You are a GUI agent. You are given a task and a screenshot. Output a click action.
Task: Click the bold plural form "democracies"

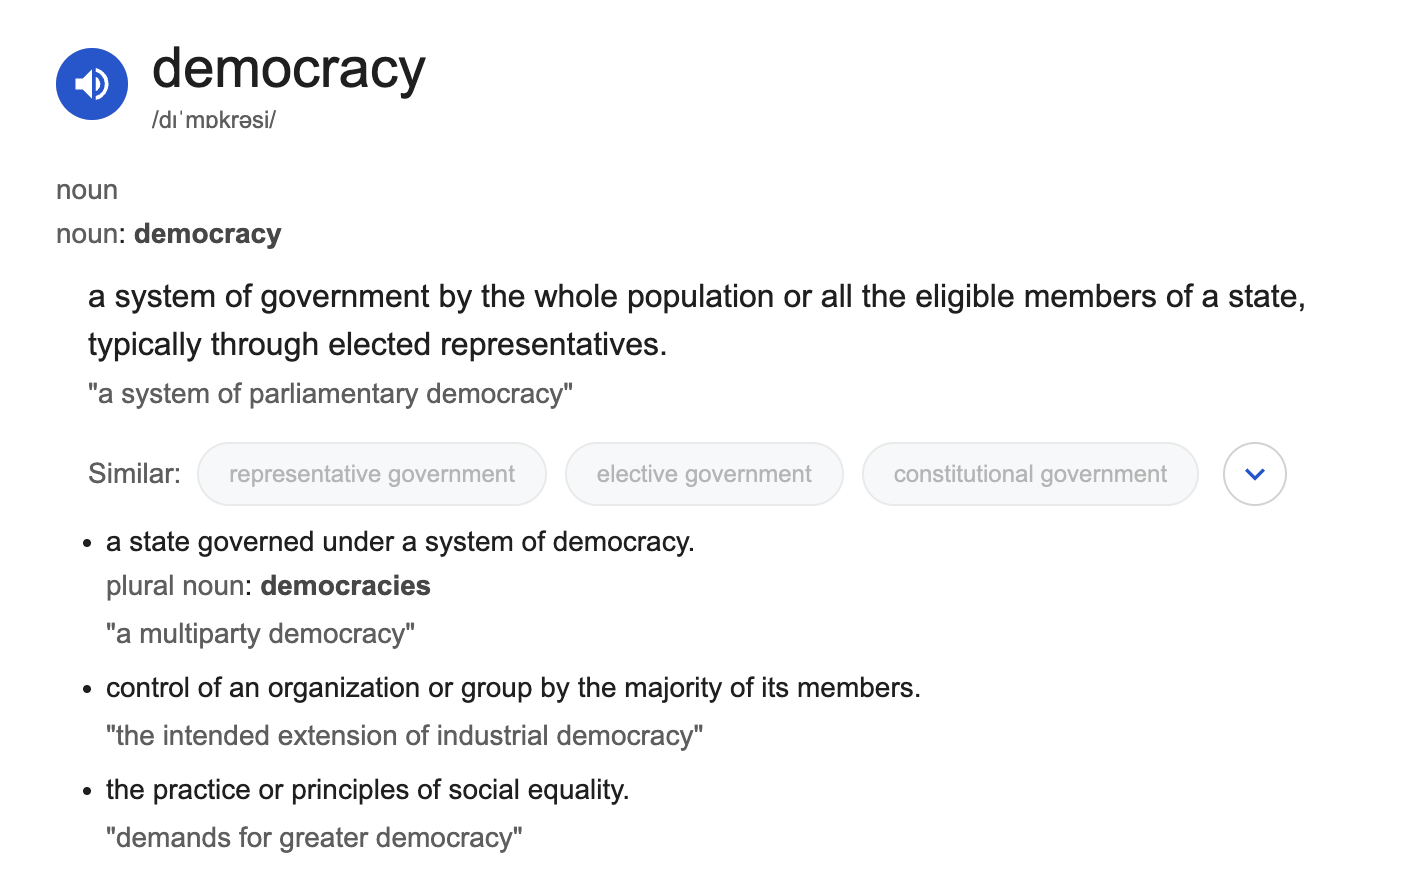[x=345, y=586]
